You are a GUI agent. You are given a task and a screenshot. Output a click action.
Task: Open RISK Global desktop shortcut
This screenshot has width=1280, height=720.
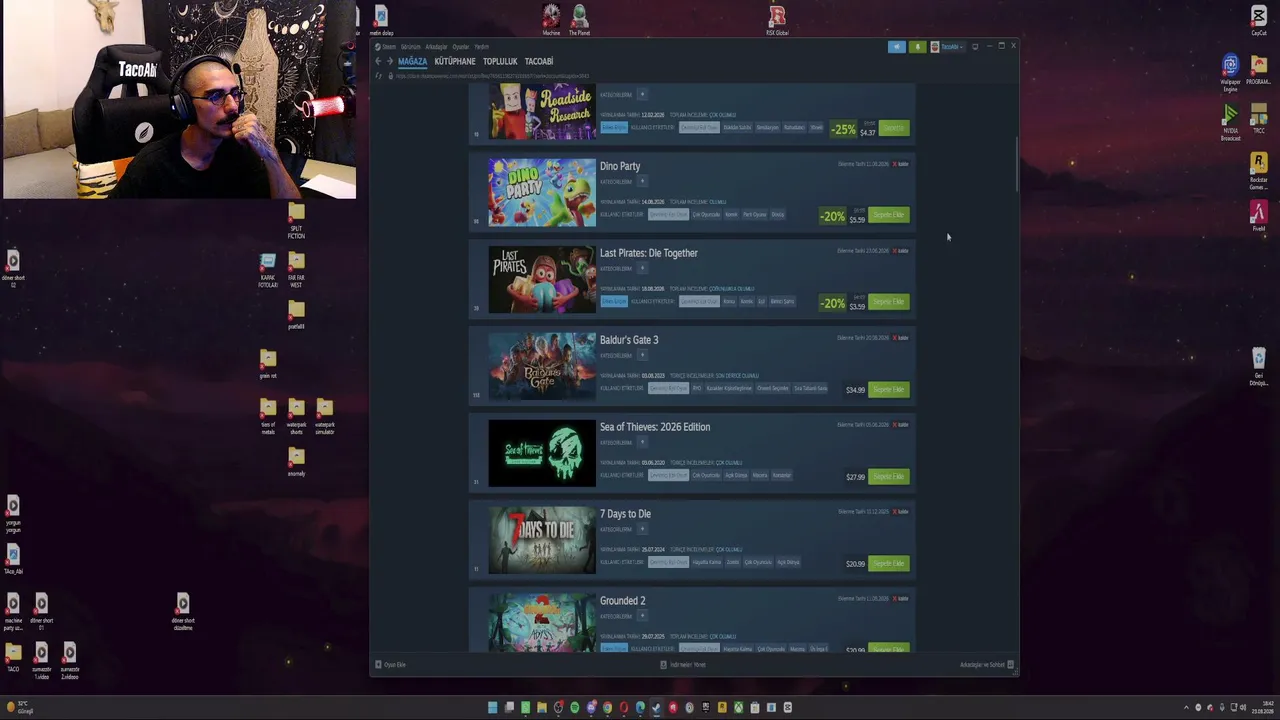click(777, 20)
